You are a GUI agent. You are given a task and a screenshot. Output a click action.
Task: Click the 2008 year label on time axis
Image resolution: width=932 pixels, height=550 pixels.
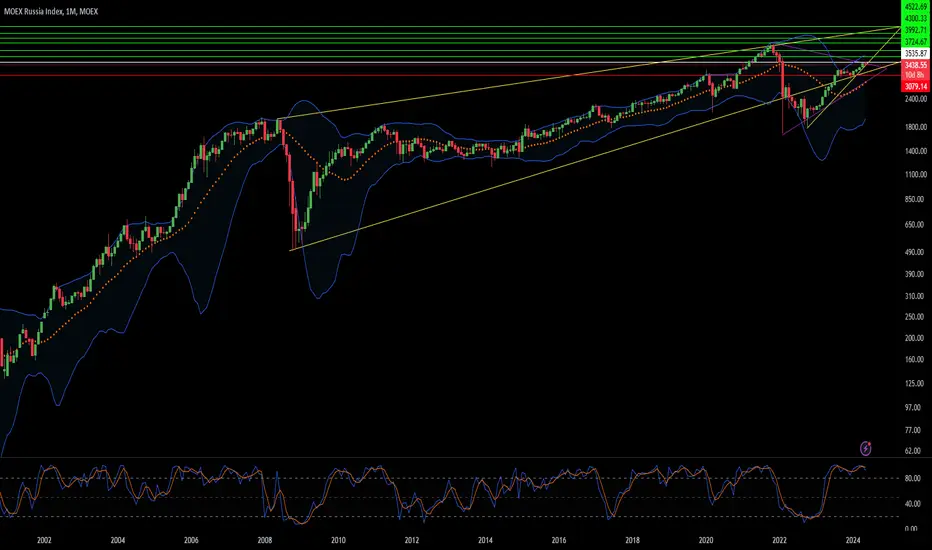(x=265, y=540)
